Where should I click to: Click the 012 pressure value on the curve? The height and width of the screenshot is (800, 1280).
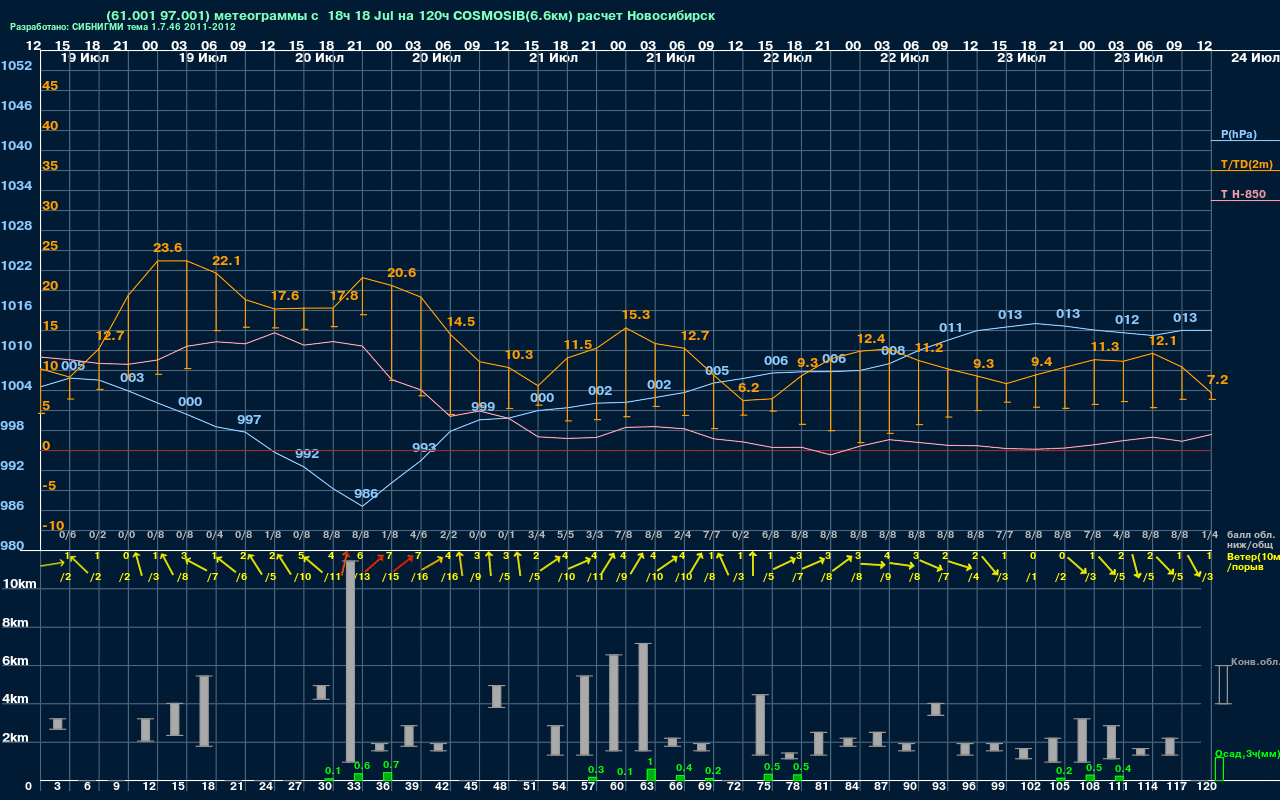coord(1127,319)
